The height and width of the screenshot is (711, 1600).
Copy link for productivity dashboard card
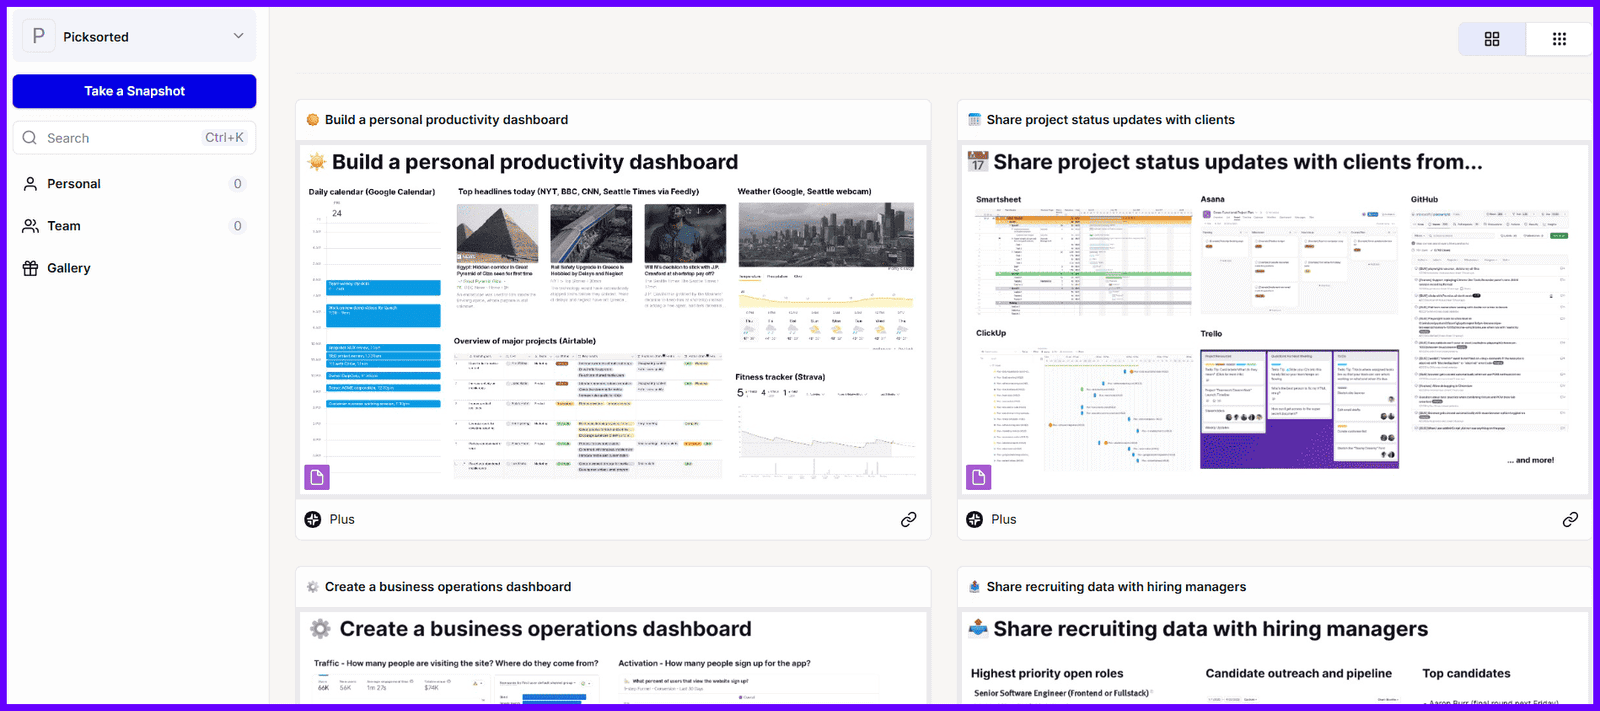pyautogui.click(x=908, y=519)
